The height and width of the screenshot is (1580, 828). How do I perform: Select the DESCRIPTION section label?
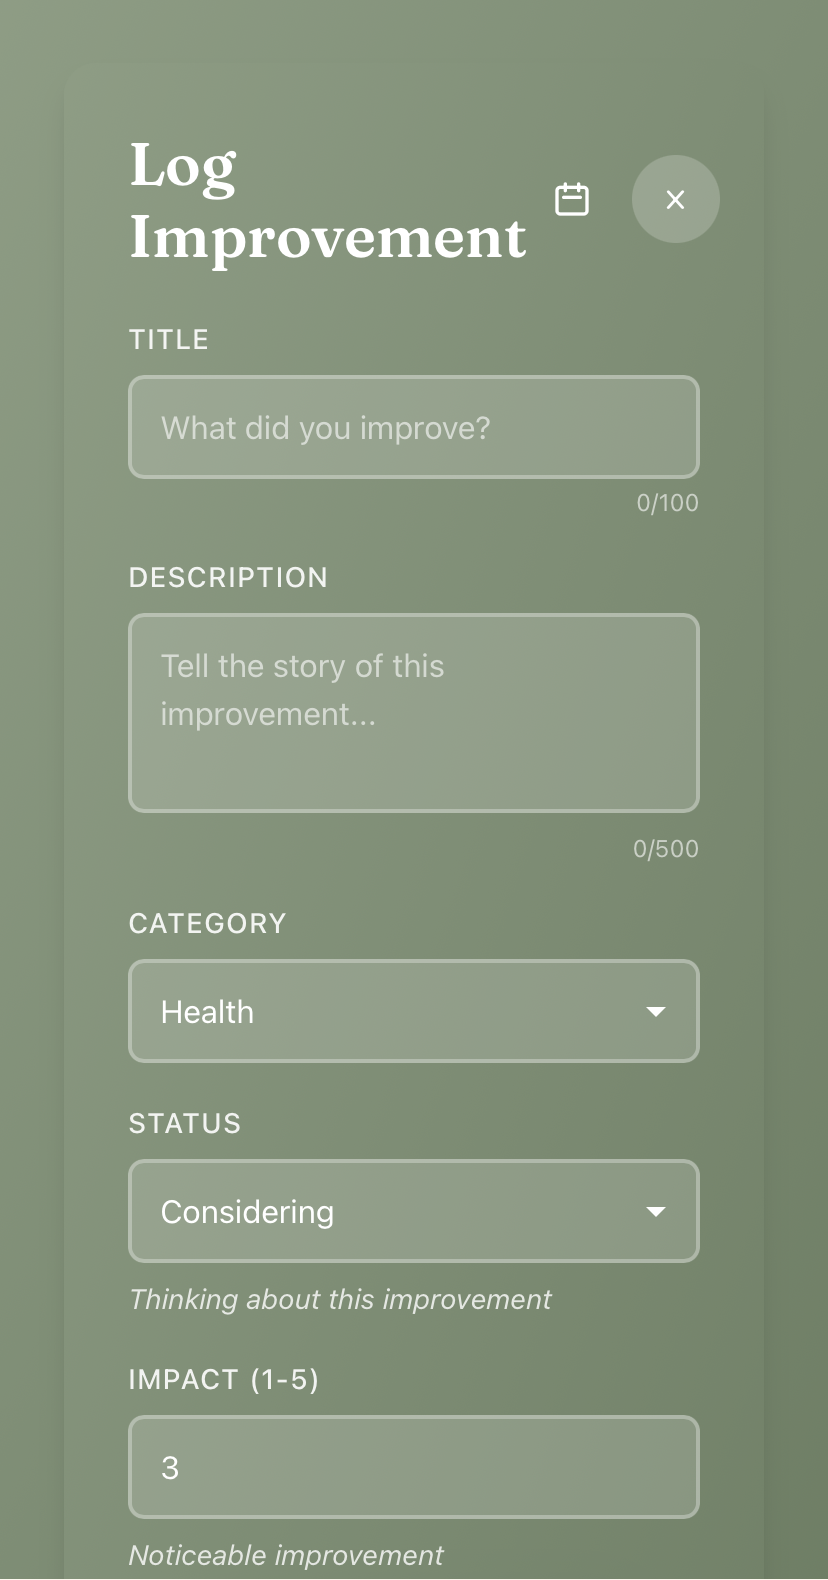point(228,577)
